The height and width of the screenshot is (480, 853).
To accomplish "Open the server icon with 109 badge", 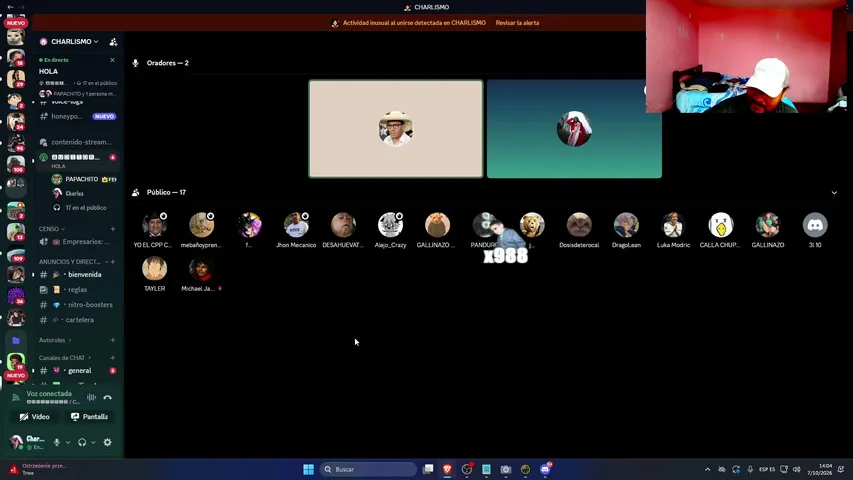I will click(16, 253).
